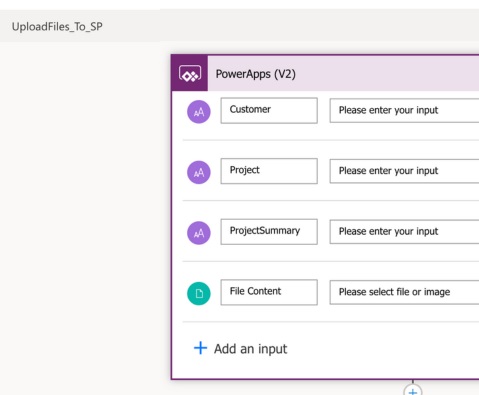The height and width of the screenshot is (395, 479).
Task: Click the blue plus icon for adding input
Action: pos(200,348)
